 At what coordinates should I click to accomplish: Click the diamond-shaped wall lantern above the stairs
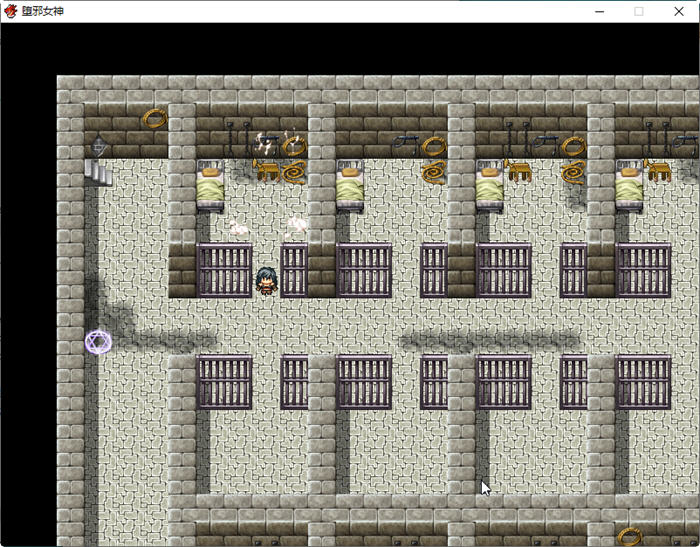(x=98, y=146)
